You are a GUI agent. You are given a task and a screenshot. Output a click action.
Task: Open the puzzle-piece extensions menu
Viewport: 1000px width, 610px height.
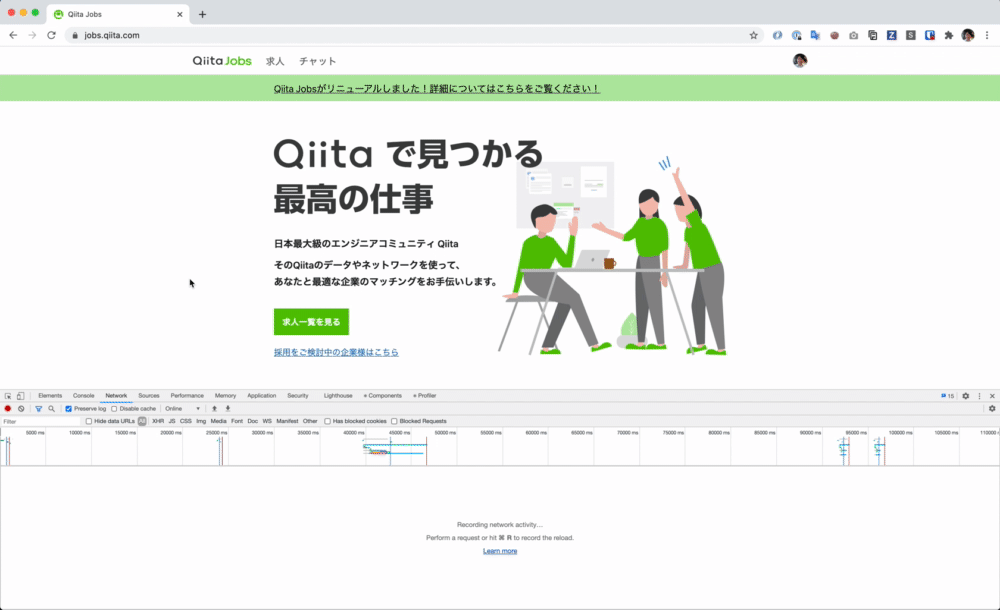point(949,35)
